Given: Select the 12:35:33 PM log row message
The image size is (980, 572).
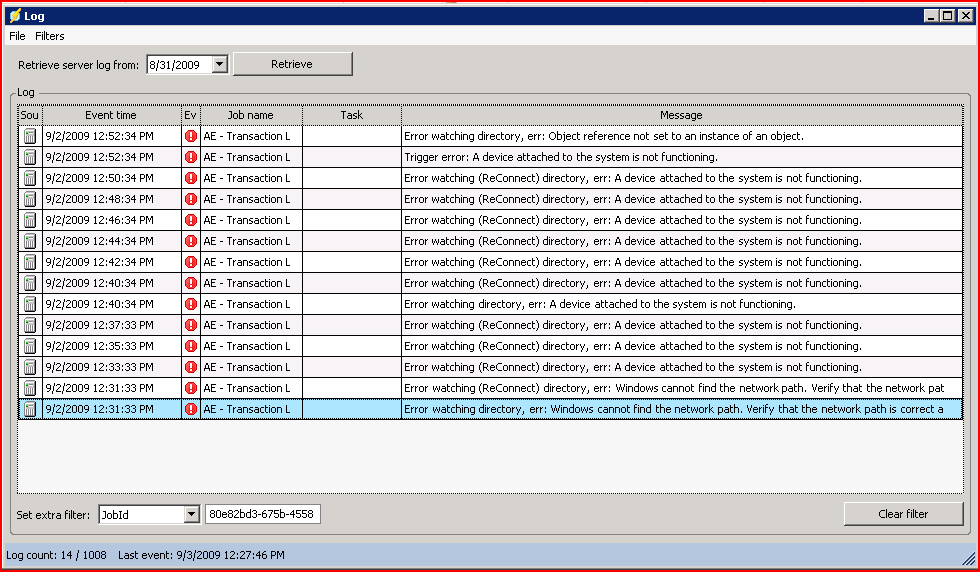Looking at the screenshot, I should click(x=632, y=346).
